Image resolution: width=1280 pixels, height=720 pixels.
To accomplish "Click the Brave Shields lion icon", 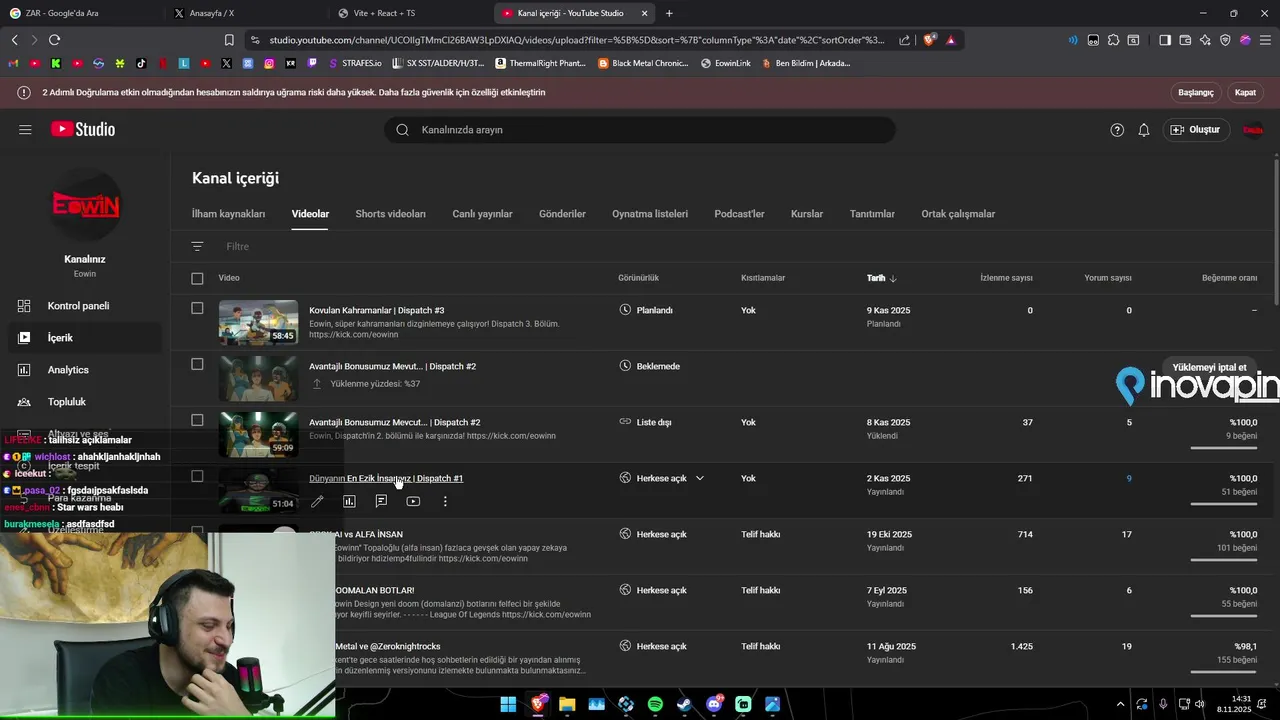I will pos(929,40).
